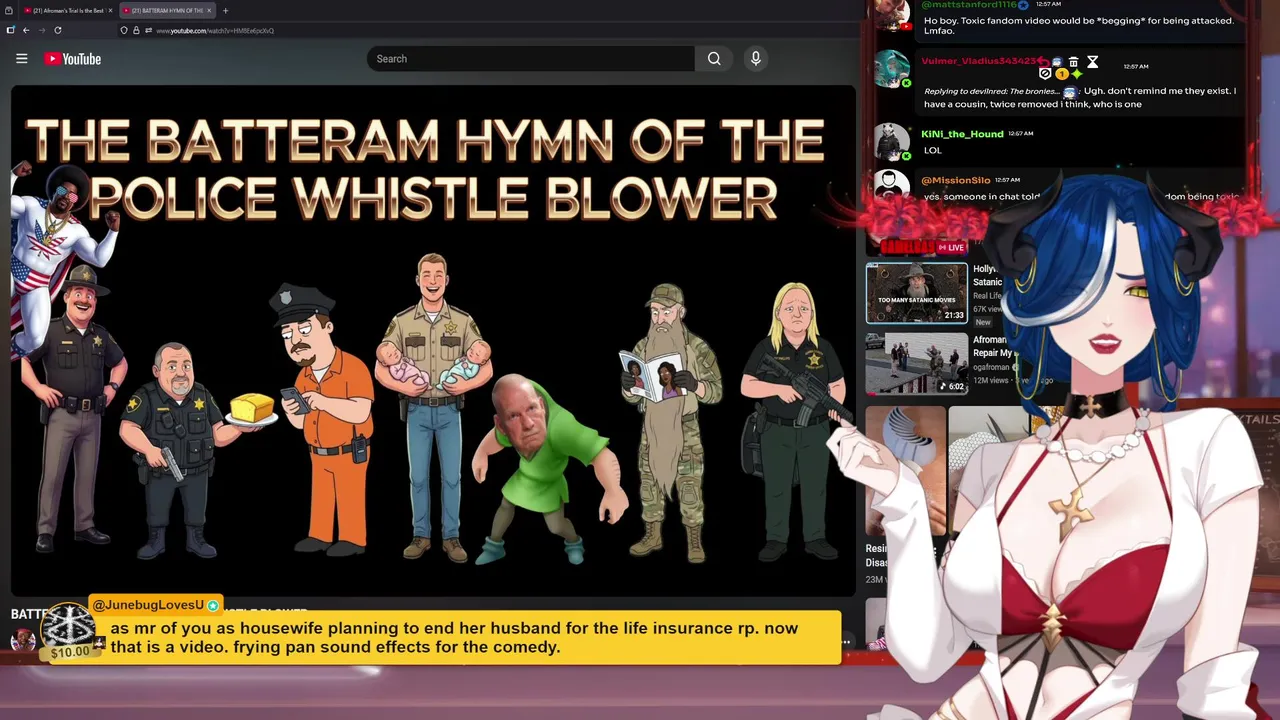The width and height of the screenshot is (1280, 720).
Task: Close the BATTERAM HYMN tab
Action: [x=209, y=10]
